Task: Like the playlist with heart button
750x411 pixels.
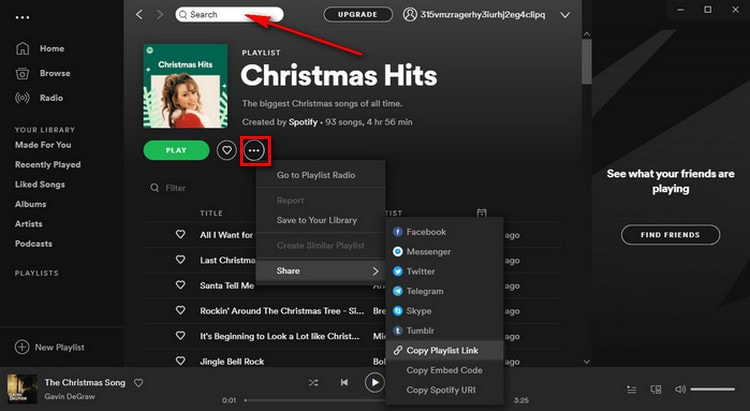Action: tap(227, 150)
